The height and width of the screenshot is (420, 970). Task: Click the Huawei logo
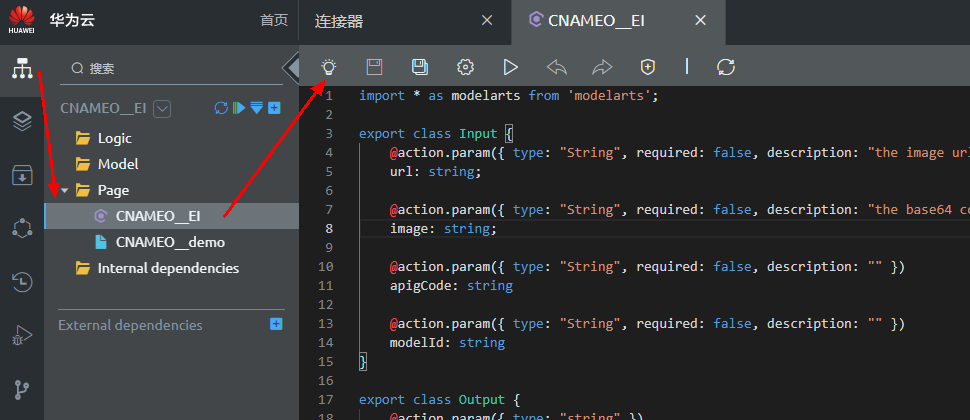pos(22,20)
